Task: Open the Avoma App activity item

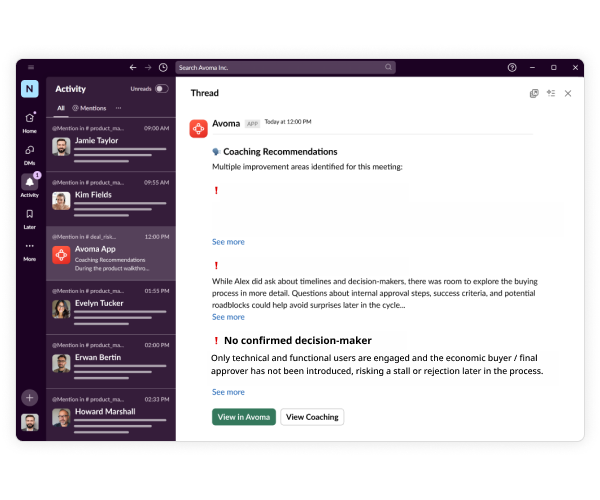Action: coord(111,253)
